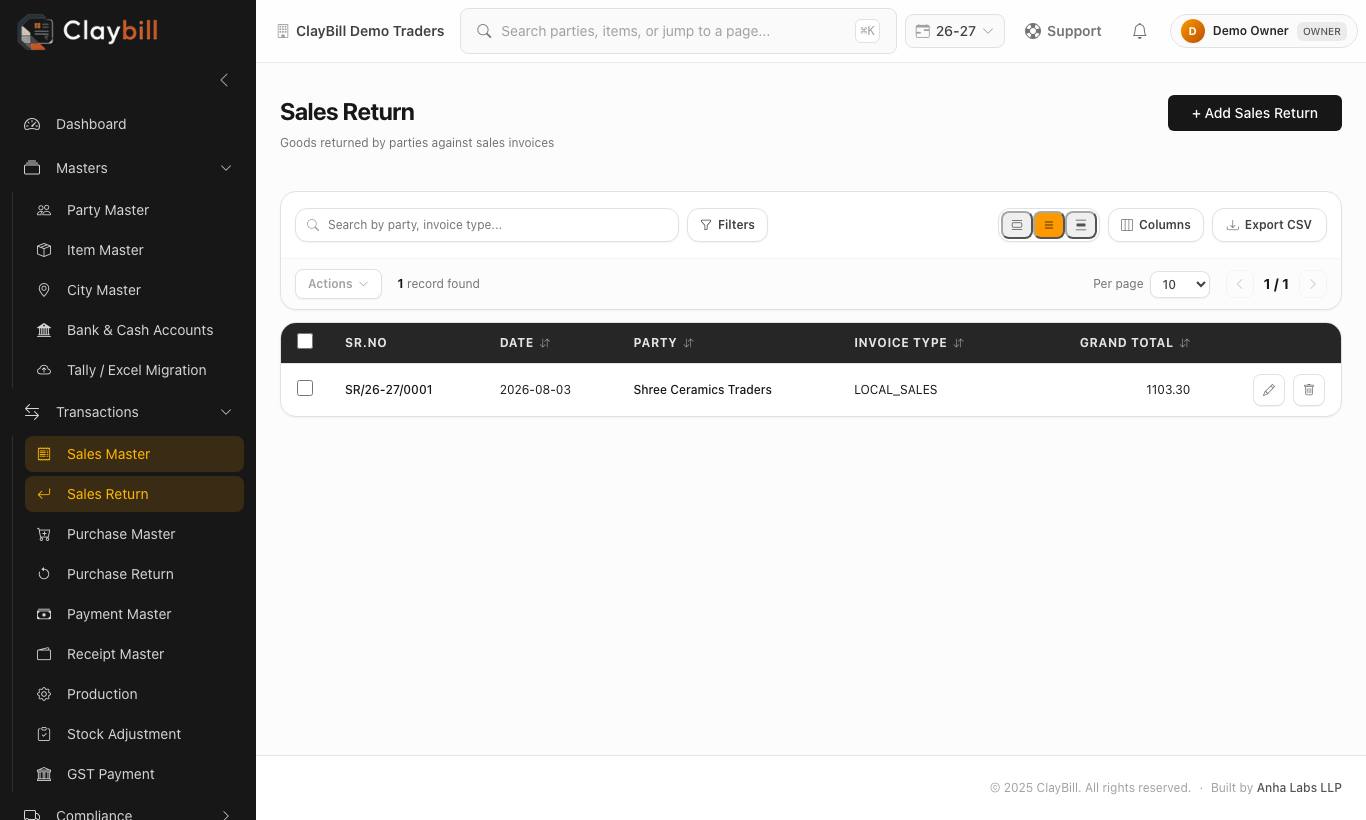Screen dimensions: 1366x820
Task: Sort by the Grand Total column arrows
Action: click(1185, 343)
